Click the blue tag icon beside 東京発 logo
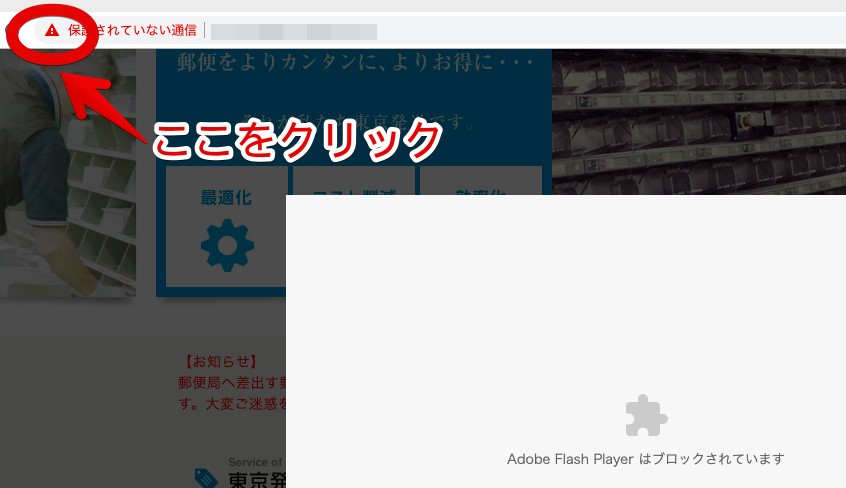Viewport: 846px width, 488px height. pyautogui.click(x=207, y=478)
